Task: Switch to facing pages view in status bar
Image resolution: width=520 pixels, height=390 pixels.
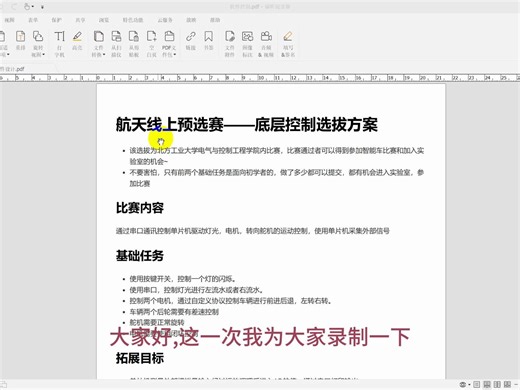Action: pos(497,384)
